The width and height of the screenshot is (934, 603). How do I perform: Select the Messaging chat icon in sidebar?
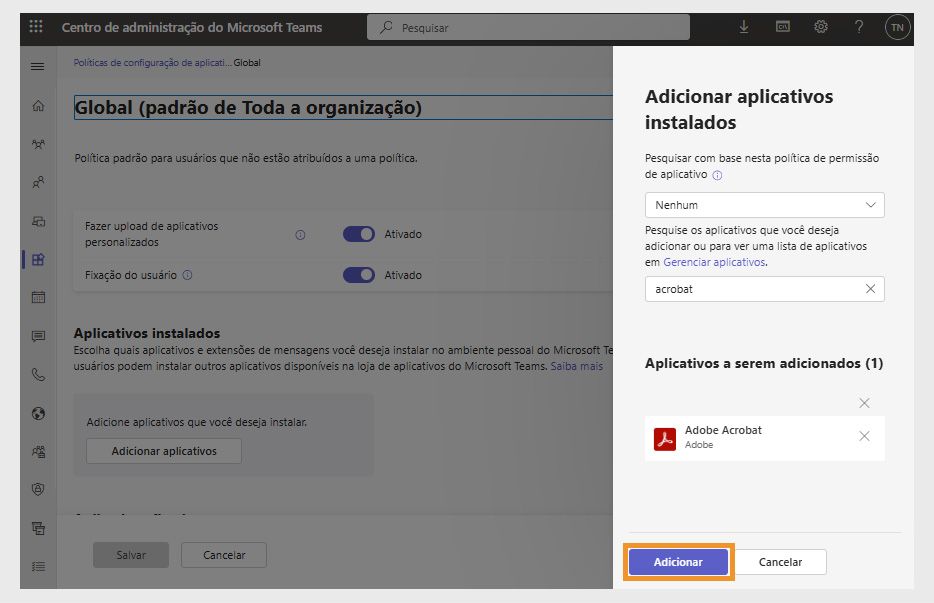pyautogui.click(x=38, y=335)
